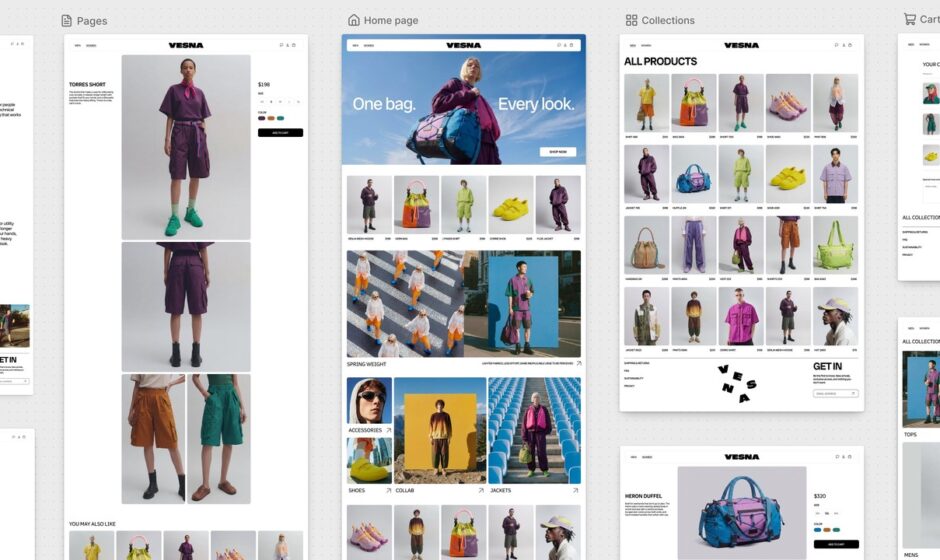Screen dimensions: 940x560
Task: Click the YOU MAY ALSO LIKE heading
Action: pos(92,524)
